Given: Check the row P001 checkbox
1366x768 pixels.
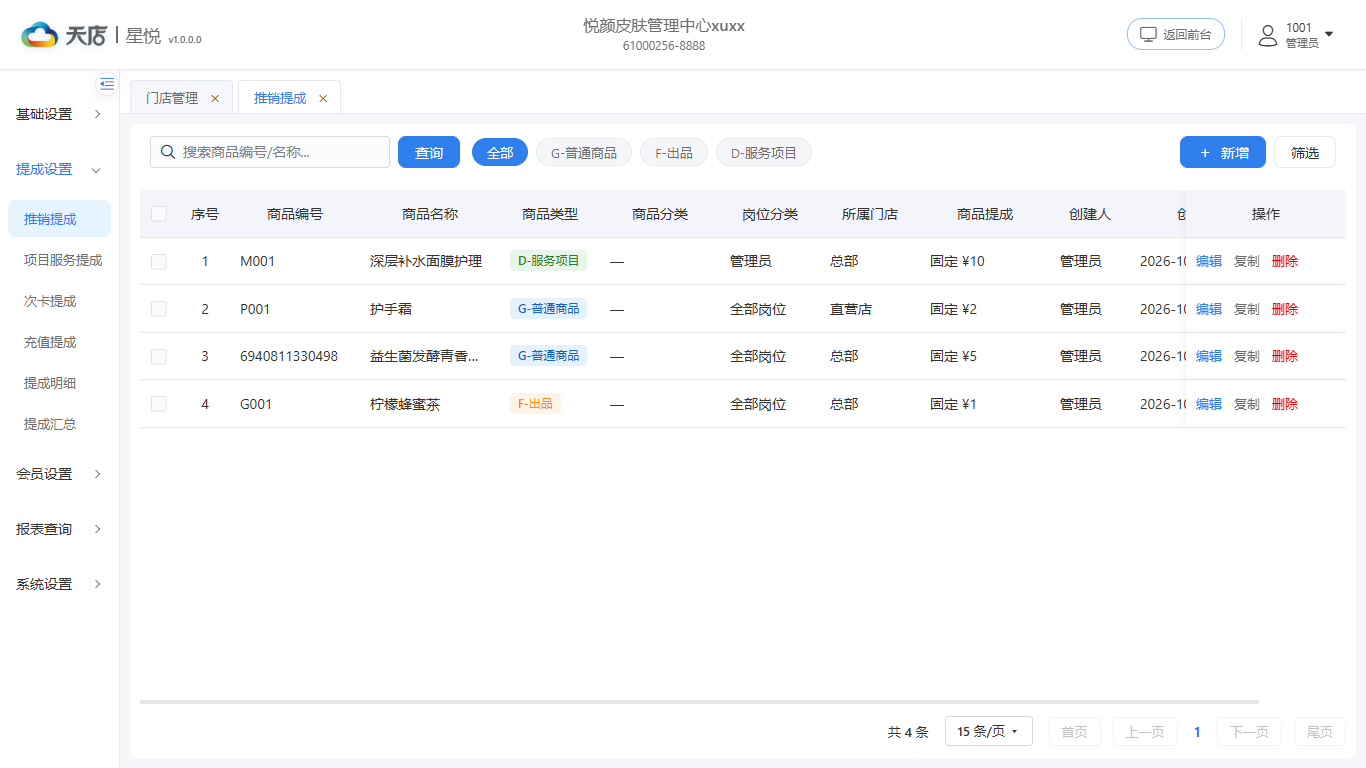Looking at the screenshot, I should click(159, 309).
